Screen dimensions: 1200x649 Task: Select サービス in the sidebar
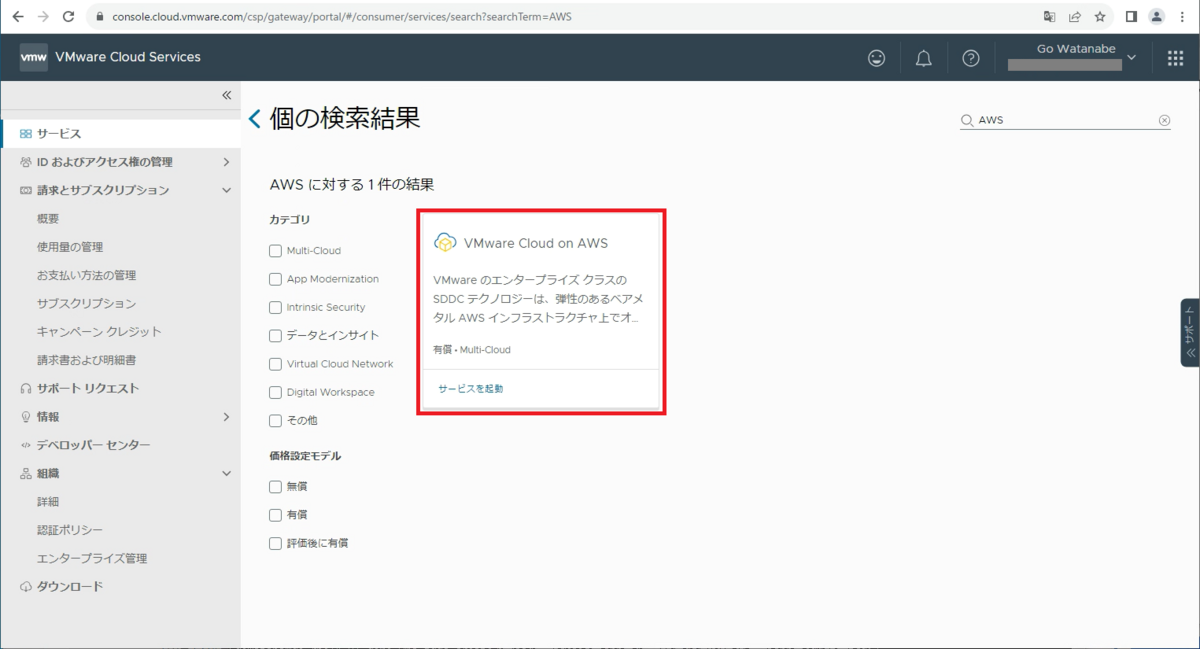pos(60,132)
